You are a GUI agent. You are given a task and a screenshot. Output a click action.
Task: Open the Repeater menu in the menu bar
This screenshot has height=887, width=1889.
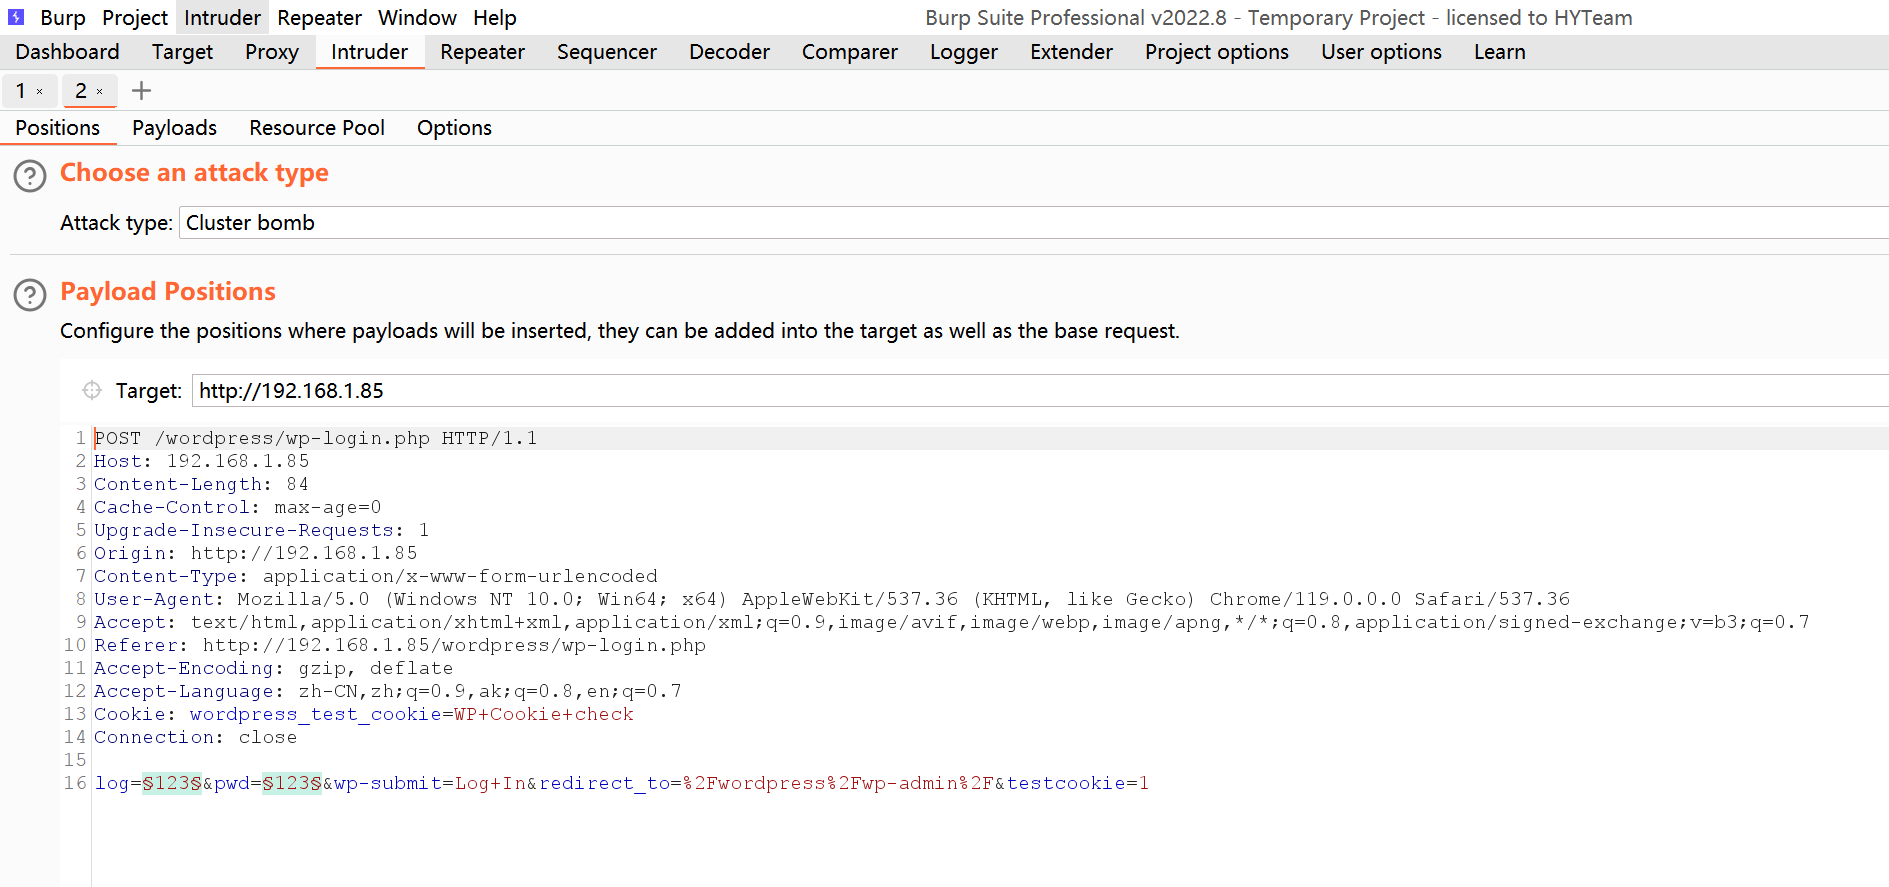coord(319,17)
